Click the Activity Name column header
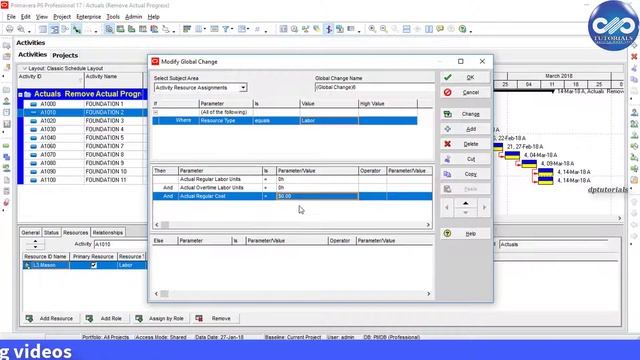The height and width of the screenshot is (360, 640). [113, 77]
